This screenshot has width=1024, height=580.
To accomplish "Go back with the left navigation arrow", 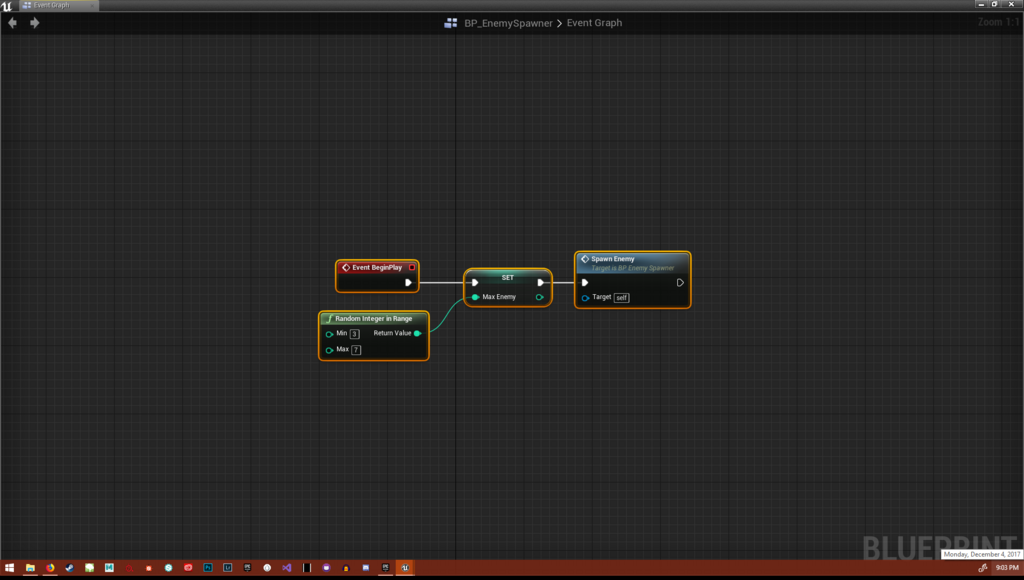I will coord(12,23).
